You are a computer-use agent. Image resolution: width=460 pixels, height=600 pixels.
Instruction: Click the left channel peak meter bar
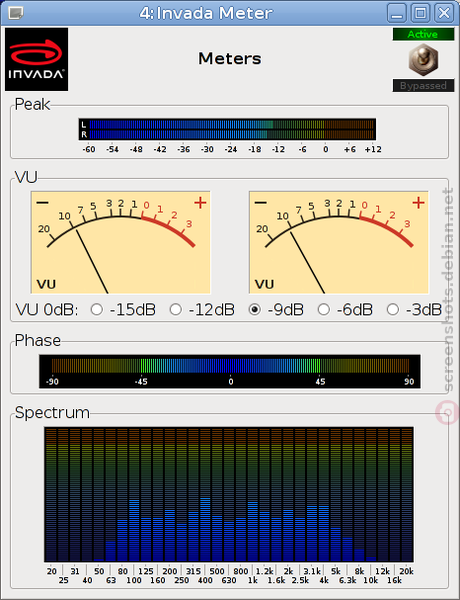coord(232,124)
